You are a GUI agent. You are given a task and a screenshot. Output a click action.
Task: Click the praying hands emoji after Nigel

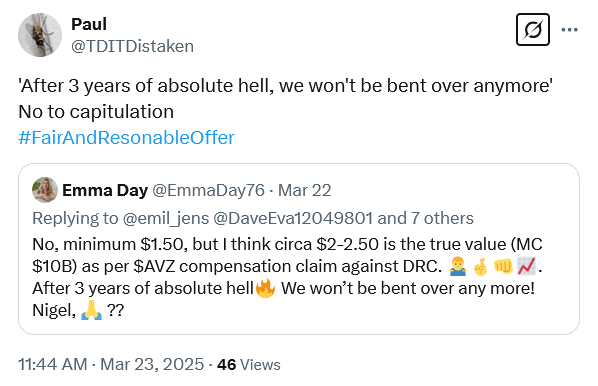coord(92,310)
